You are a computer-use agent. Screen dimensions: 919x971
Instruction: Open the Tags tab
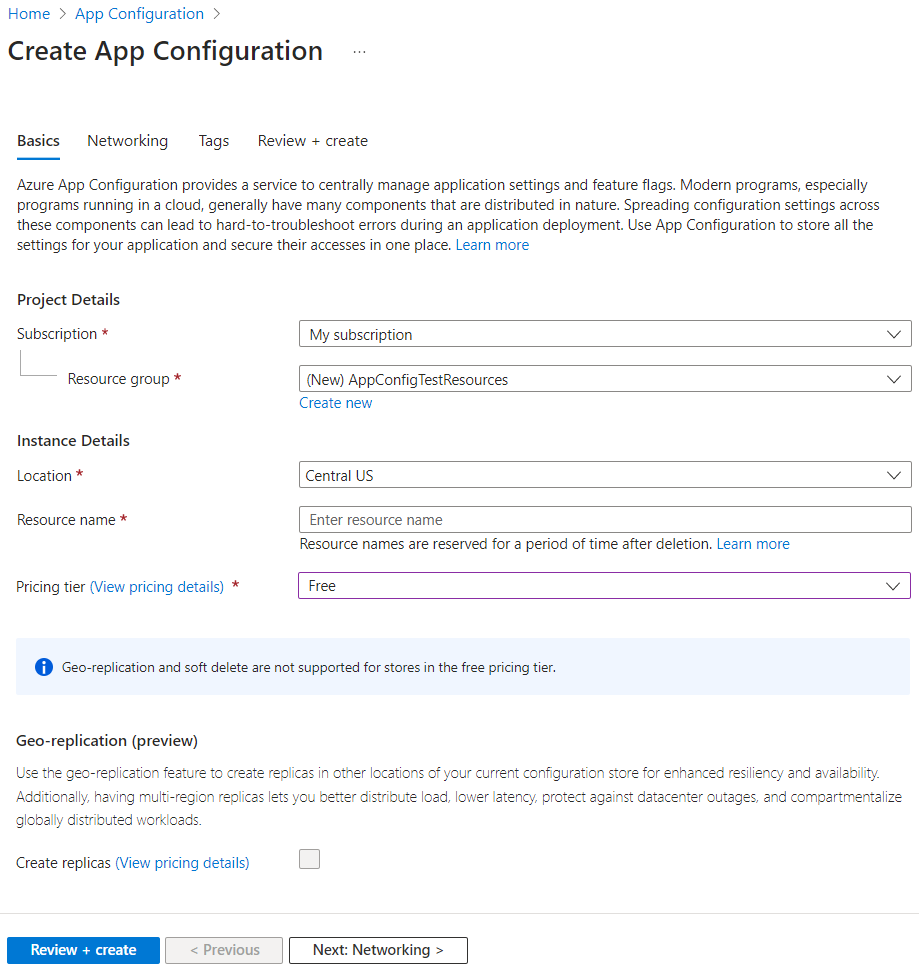(213, 141)
